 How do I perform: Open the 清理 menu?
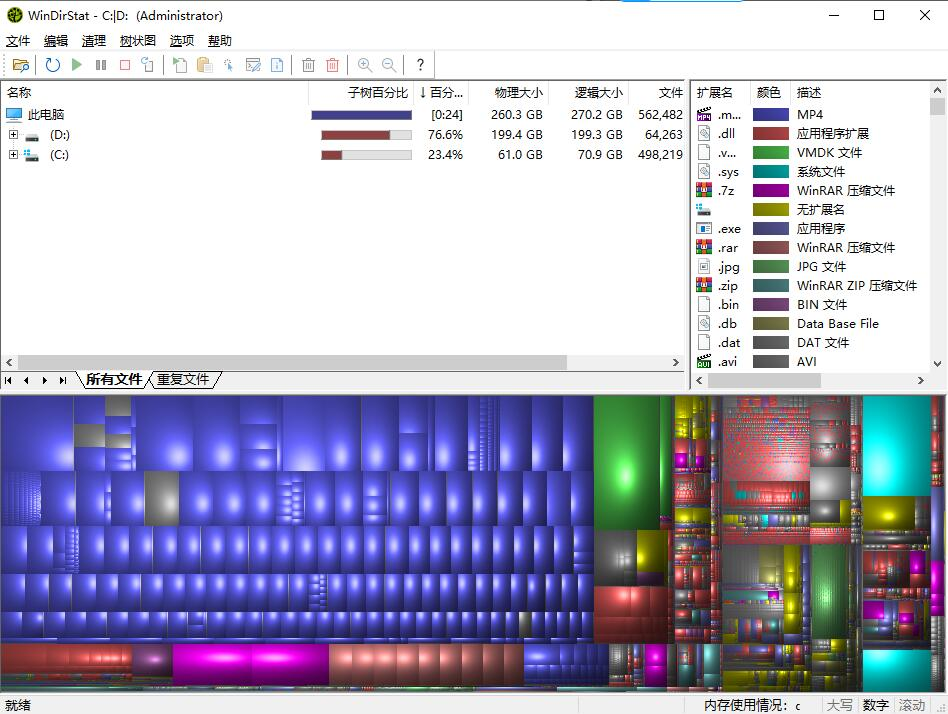pos(94,41)
